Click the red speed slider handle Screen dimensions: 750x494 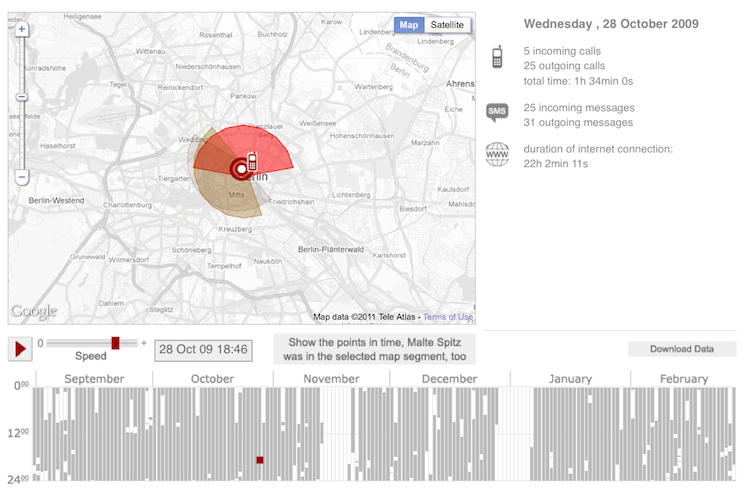tap(116, 343)
